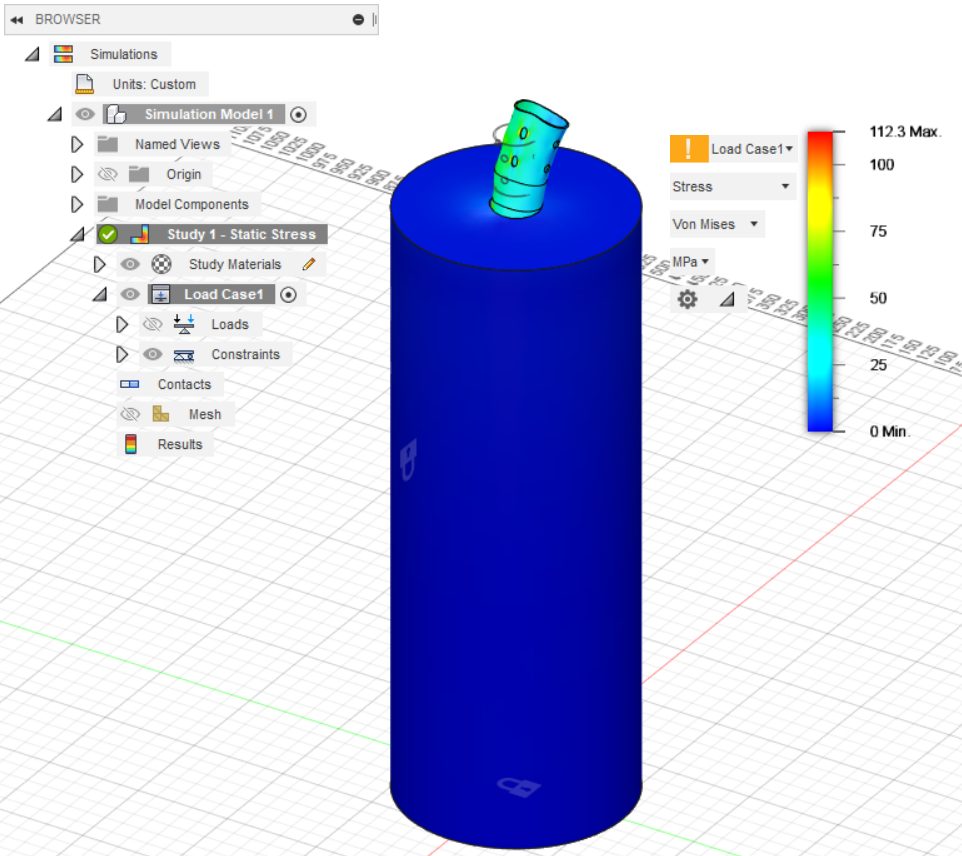Activate Load Case1 radio button in tree

(x=288, y=295)
